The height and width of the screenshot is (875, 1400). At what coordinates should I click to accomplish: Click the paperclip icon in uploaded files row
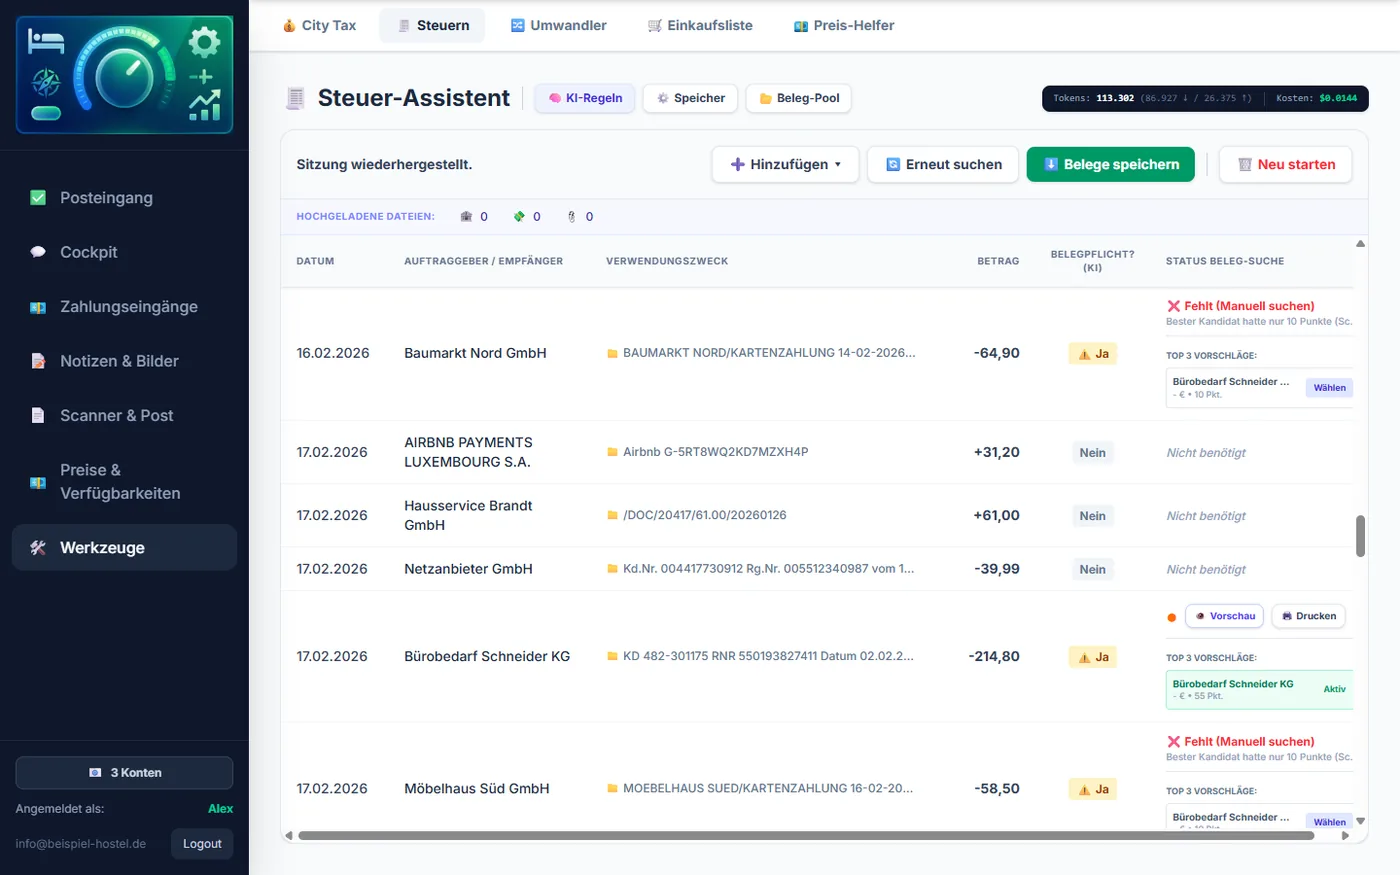click(572, 217)
